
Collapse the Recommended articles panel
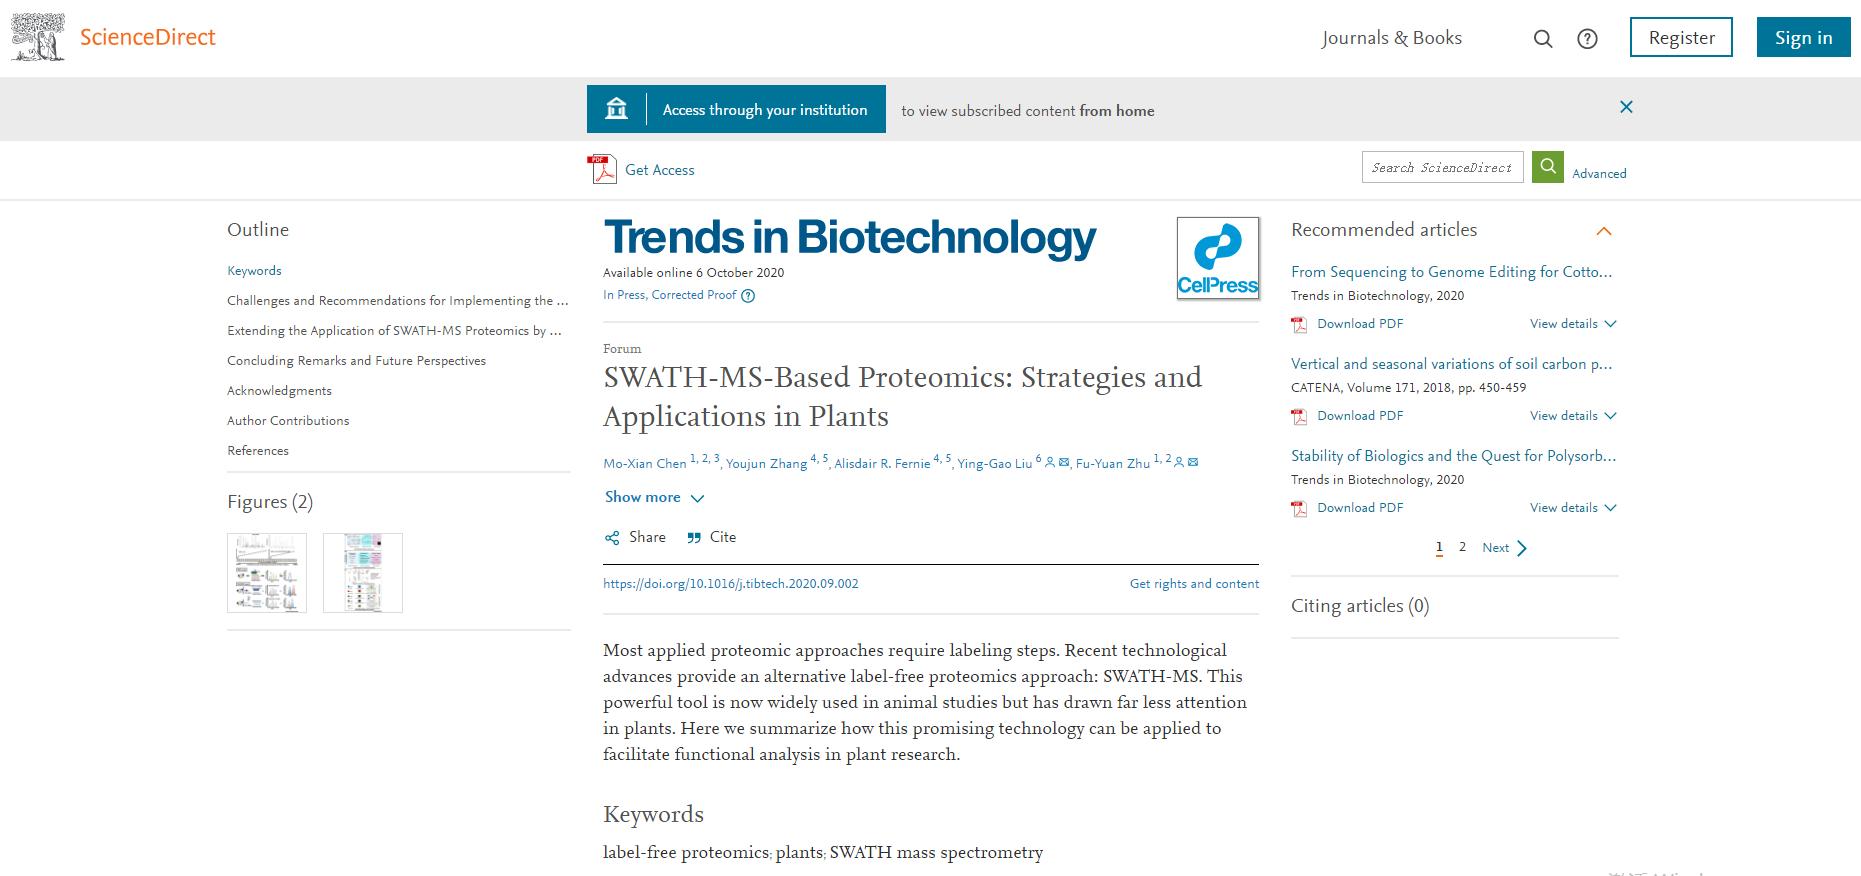coord(1604,231)
